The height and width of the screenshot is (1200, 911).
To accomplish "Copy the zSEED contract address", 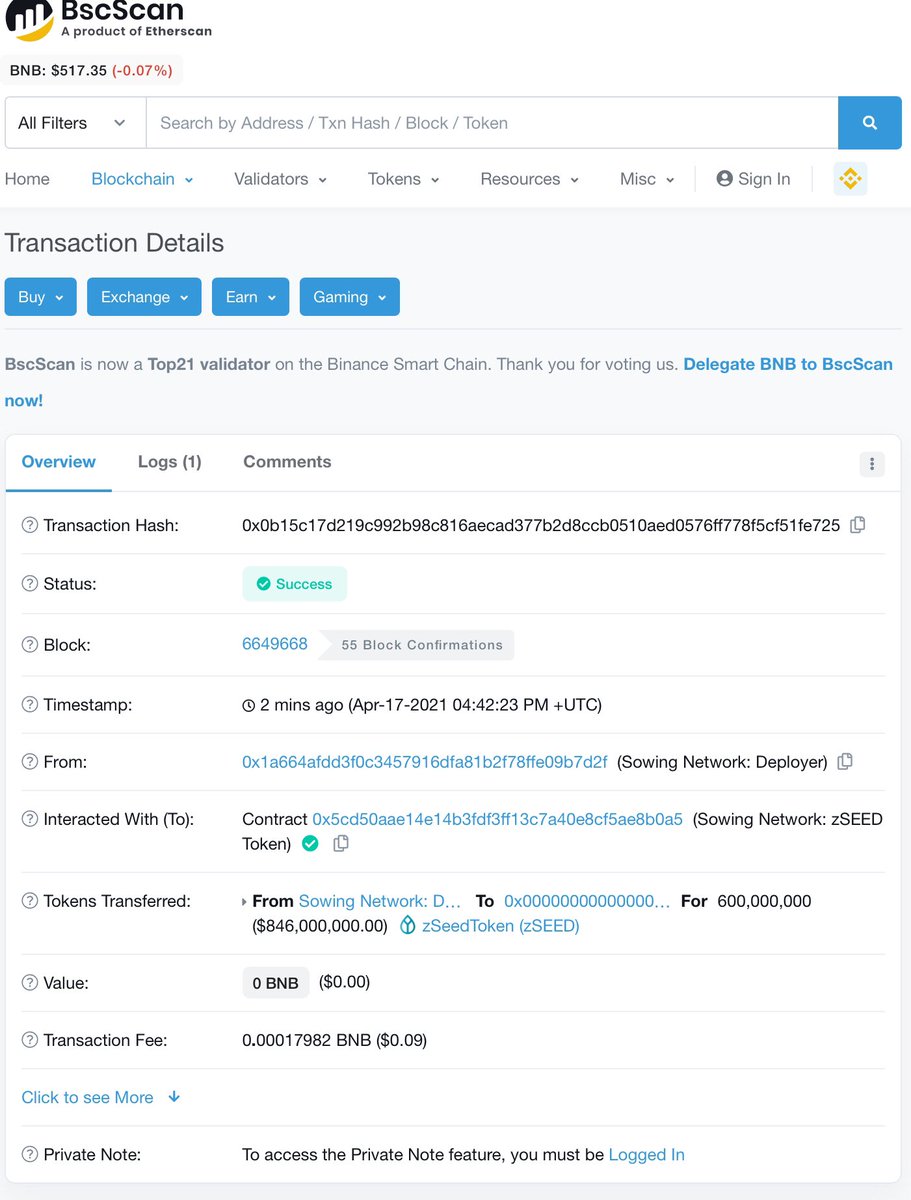I will click(341, 844).
